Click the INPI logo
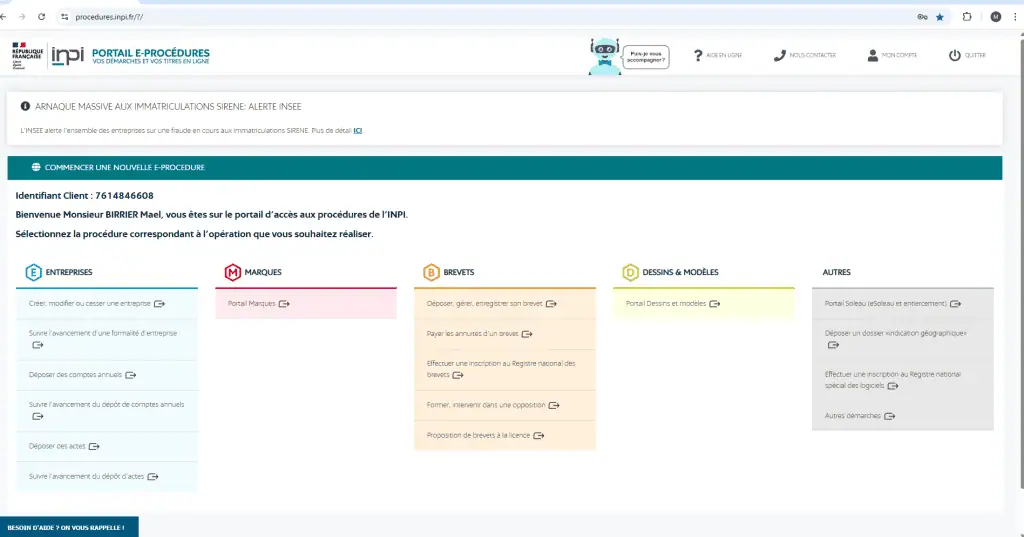The height and width of the screenshot is (537, 1024). pos(68,55)
